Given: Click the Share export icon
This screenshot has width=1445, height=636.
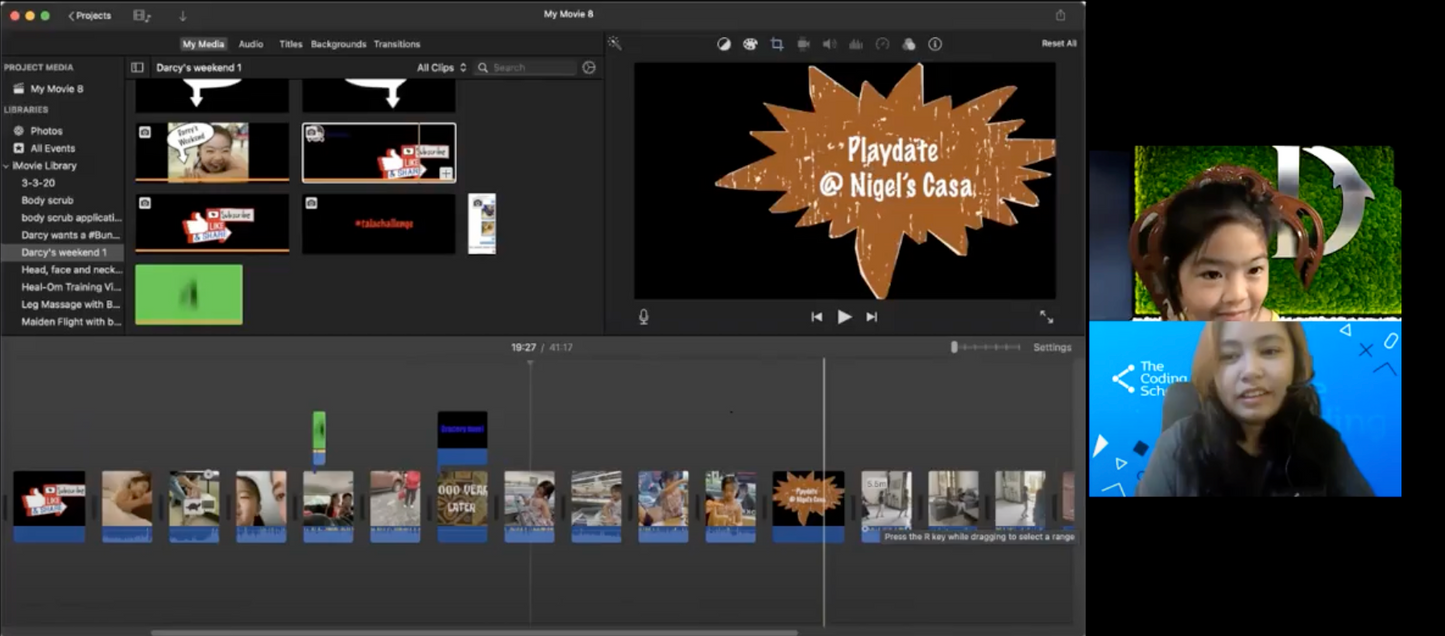Looking at the screenshot, I should coord(1060,15).
